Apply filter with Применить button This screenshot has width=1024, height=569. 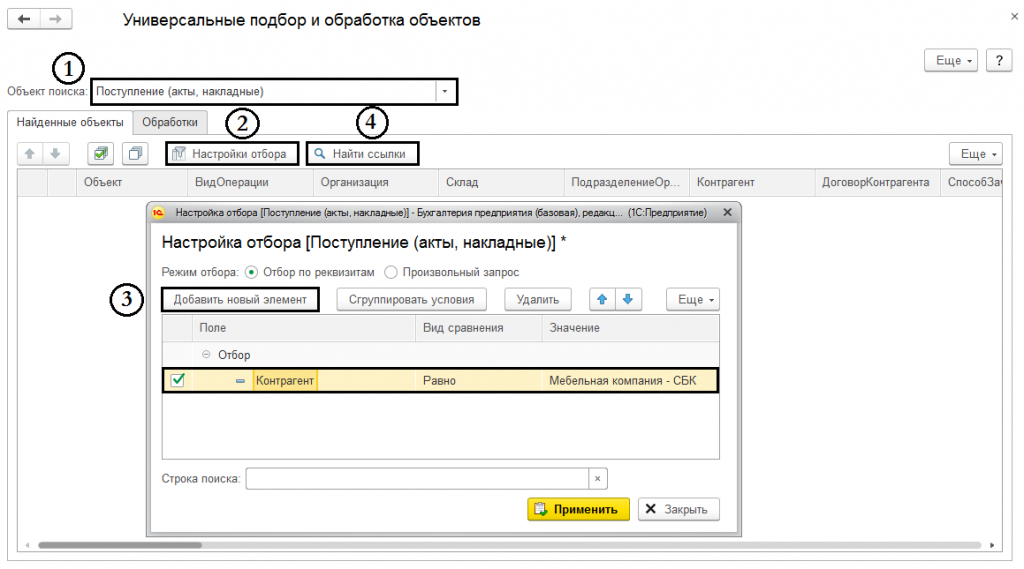coord(579,509)
